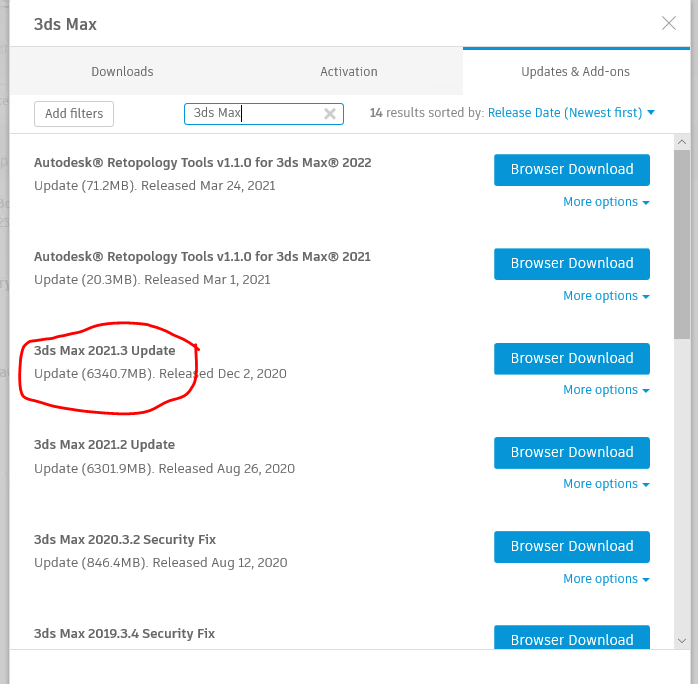Download Retopology Tools for 3ds Max 2021
The image size is (698, 684).
572,264
